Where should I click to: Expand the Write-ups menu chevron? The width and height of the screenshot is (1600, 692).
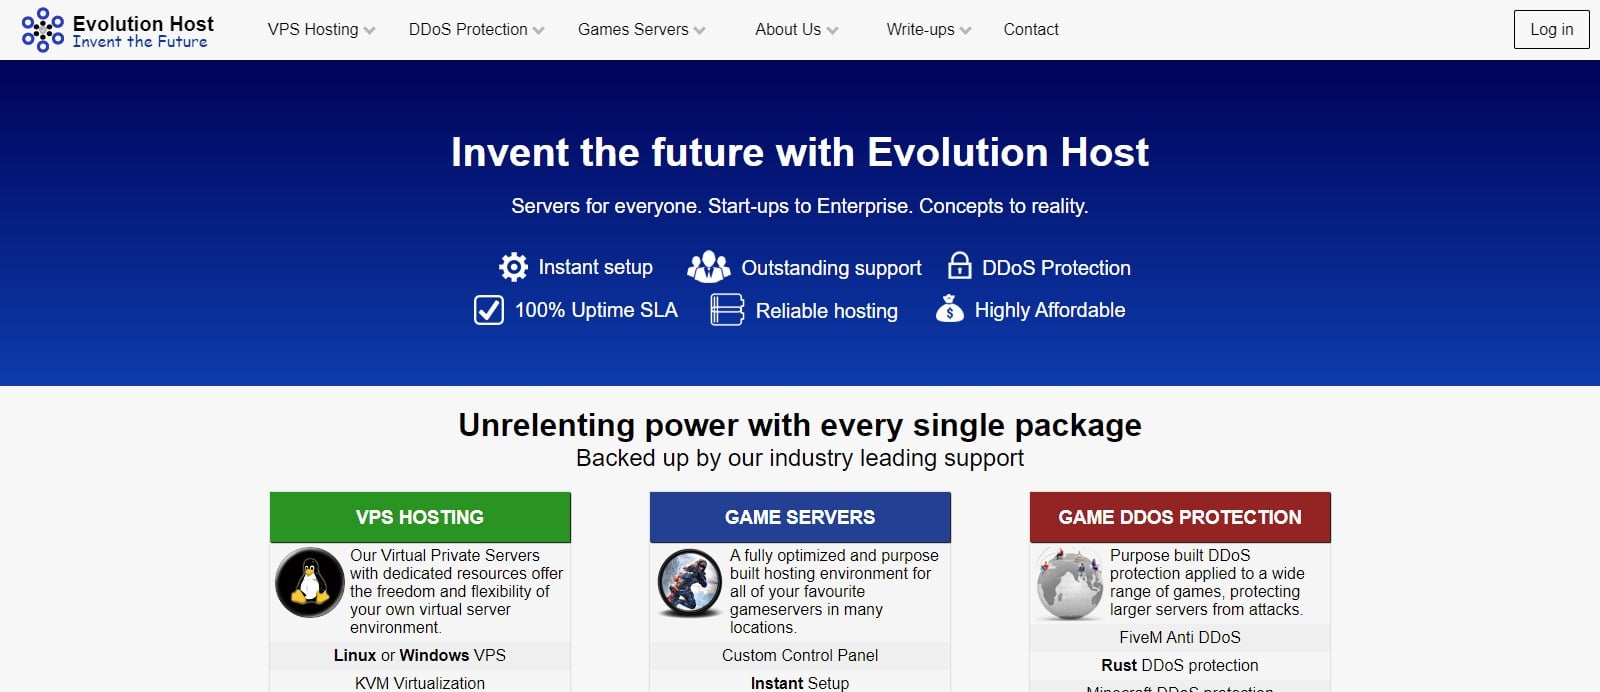pyautogui.click(x=965, y=31)
